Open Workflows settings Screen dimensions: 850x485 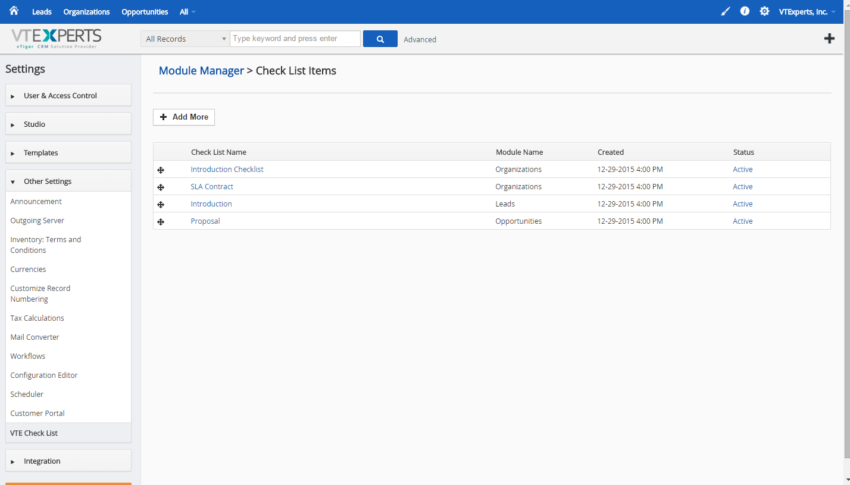pyautogui.click(x=28, y=356)
